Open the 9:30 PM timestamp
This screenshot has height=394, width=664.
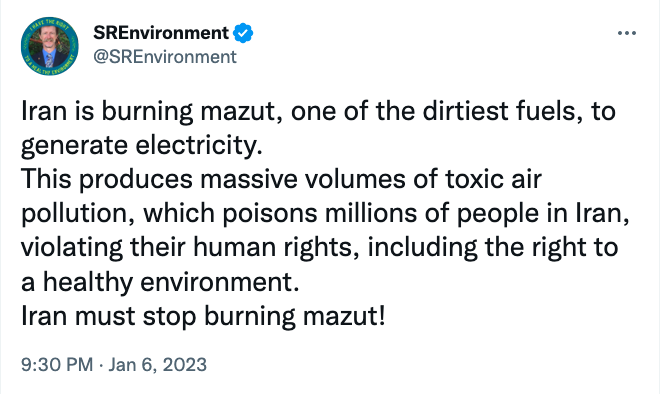57,365
